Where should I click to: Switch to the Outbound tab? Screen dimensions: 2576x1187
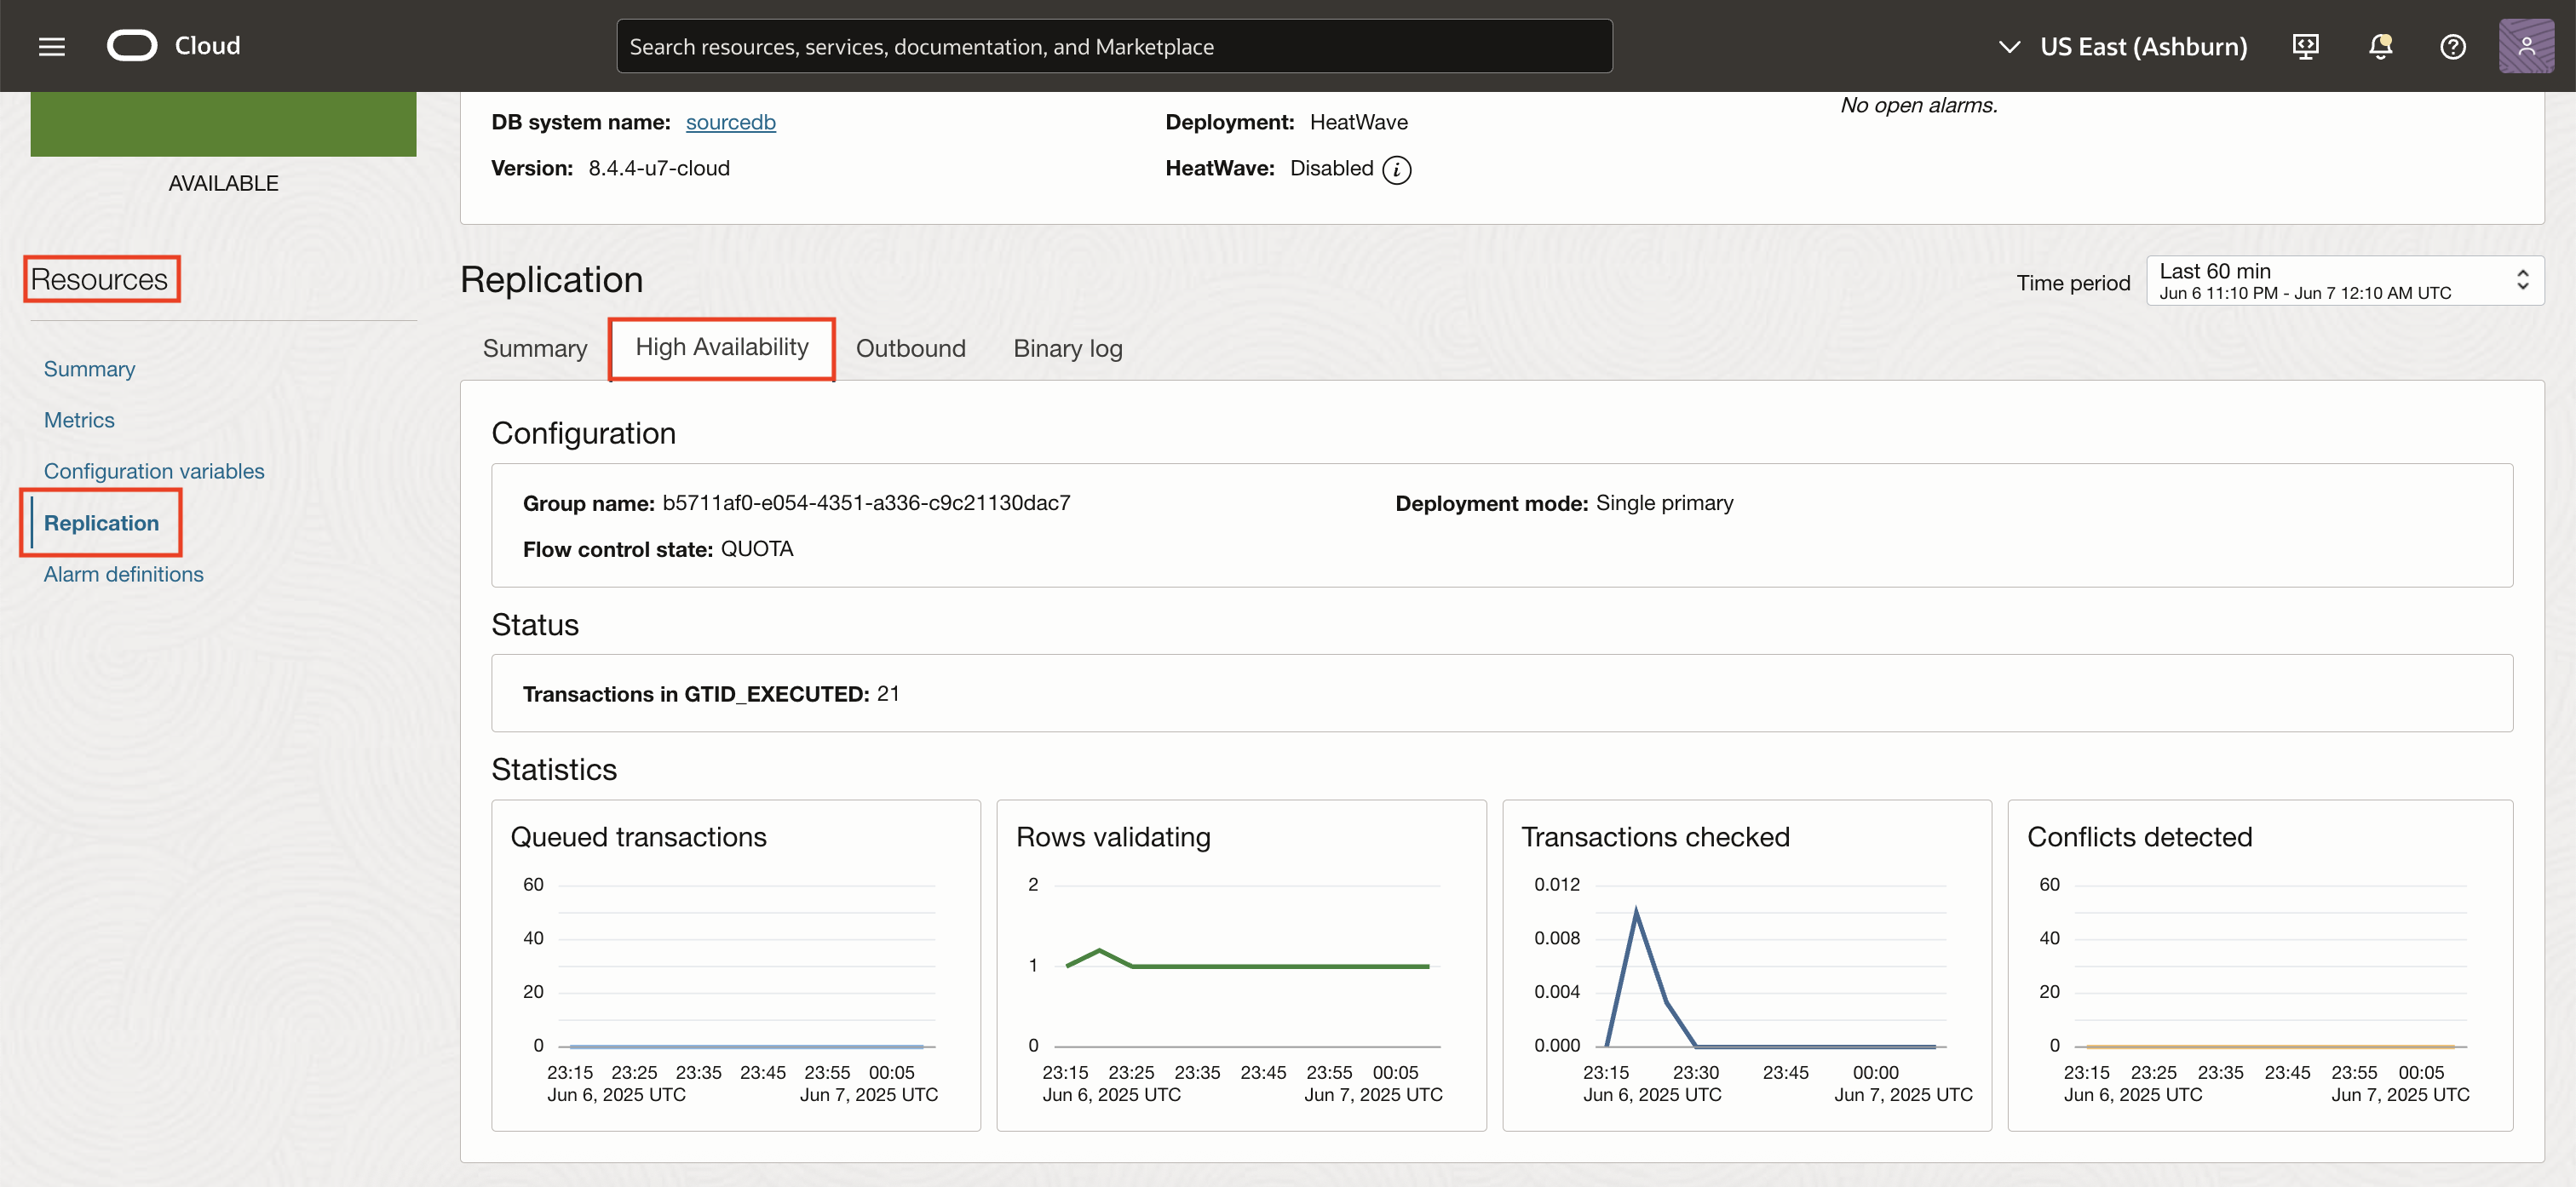pos(910,348)
